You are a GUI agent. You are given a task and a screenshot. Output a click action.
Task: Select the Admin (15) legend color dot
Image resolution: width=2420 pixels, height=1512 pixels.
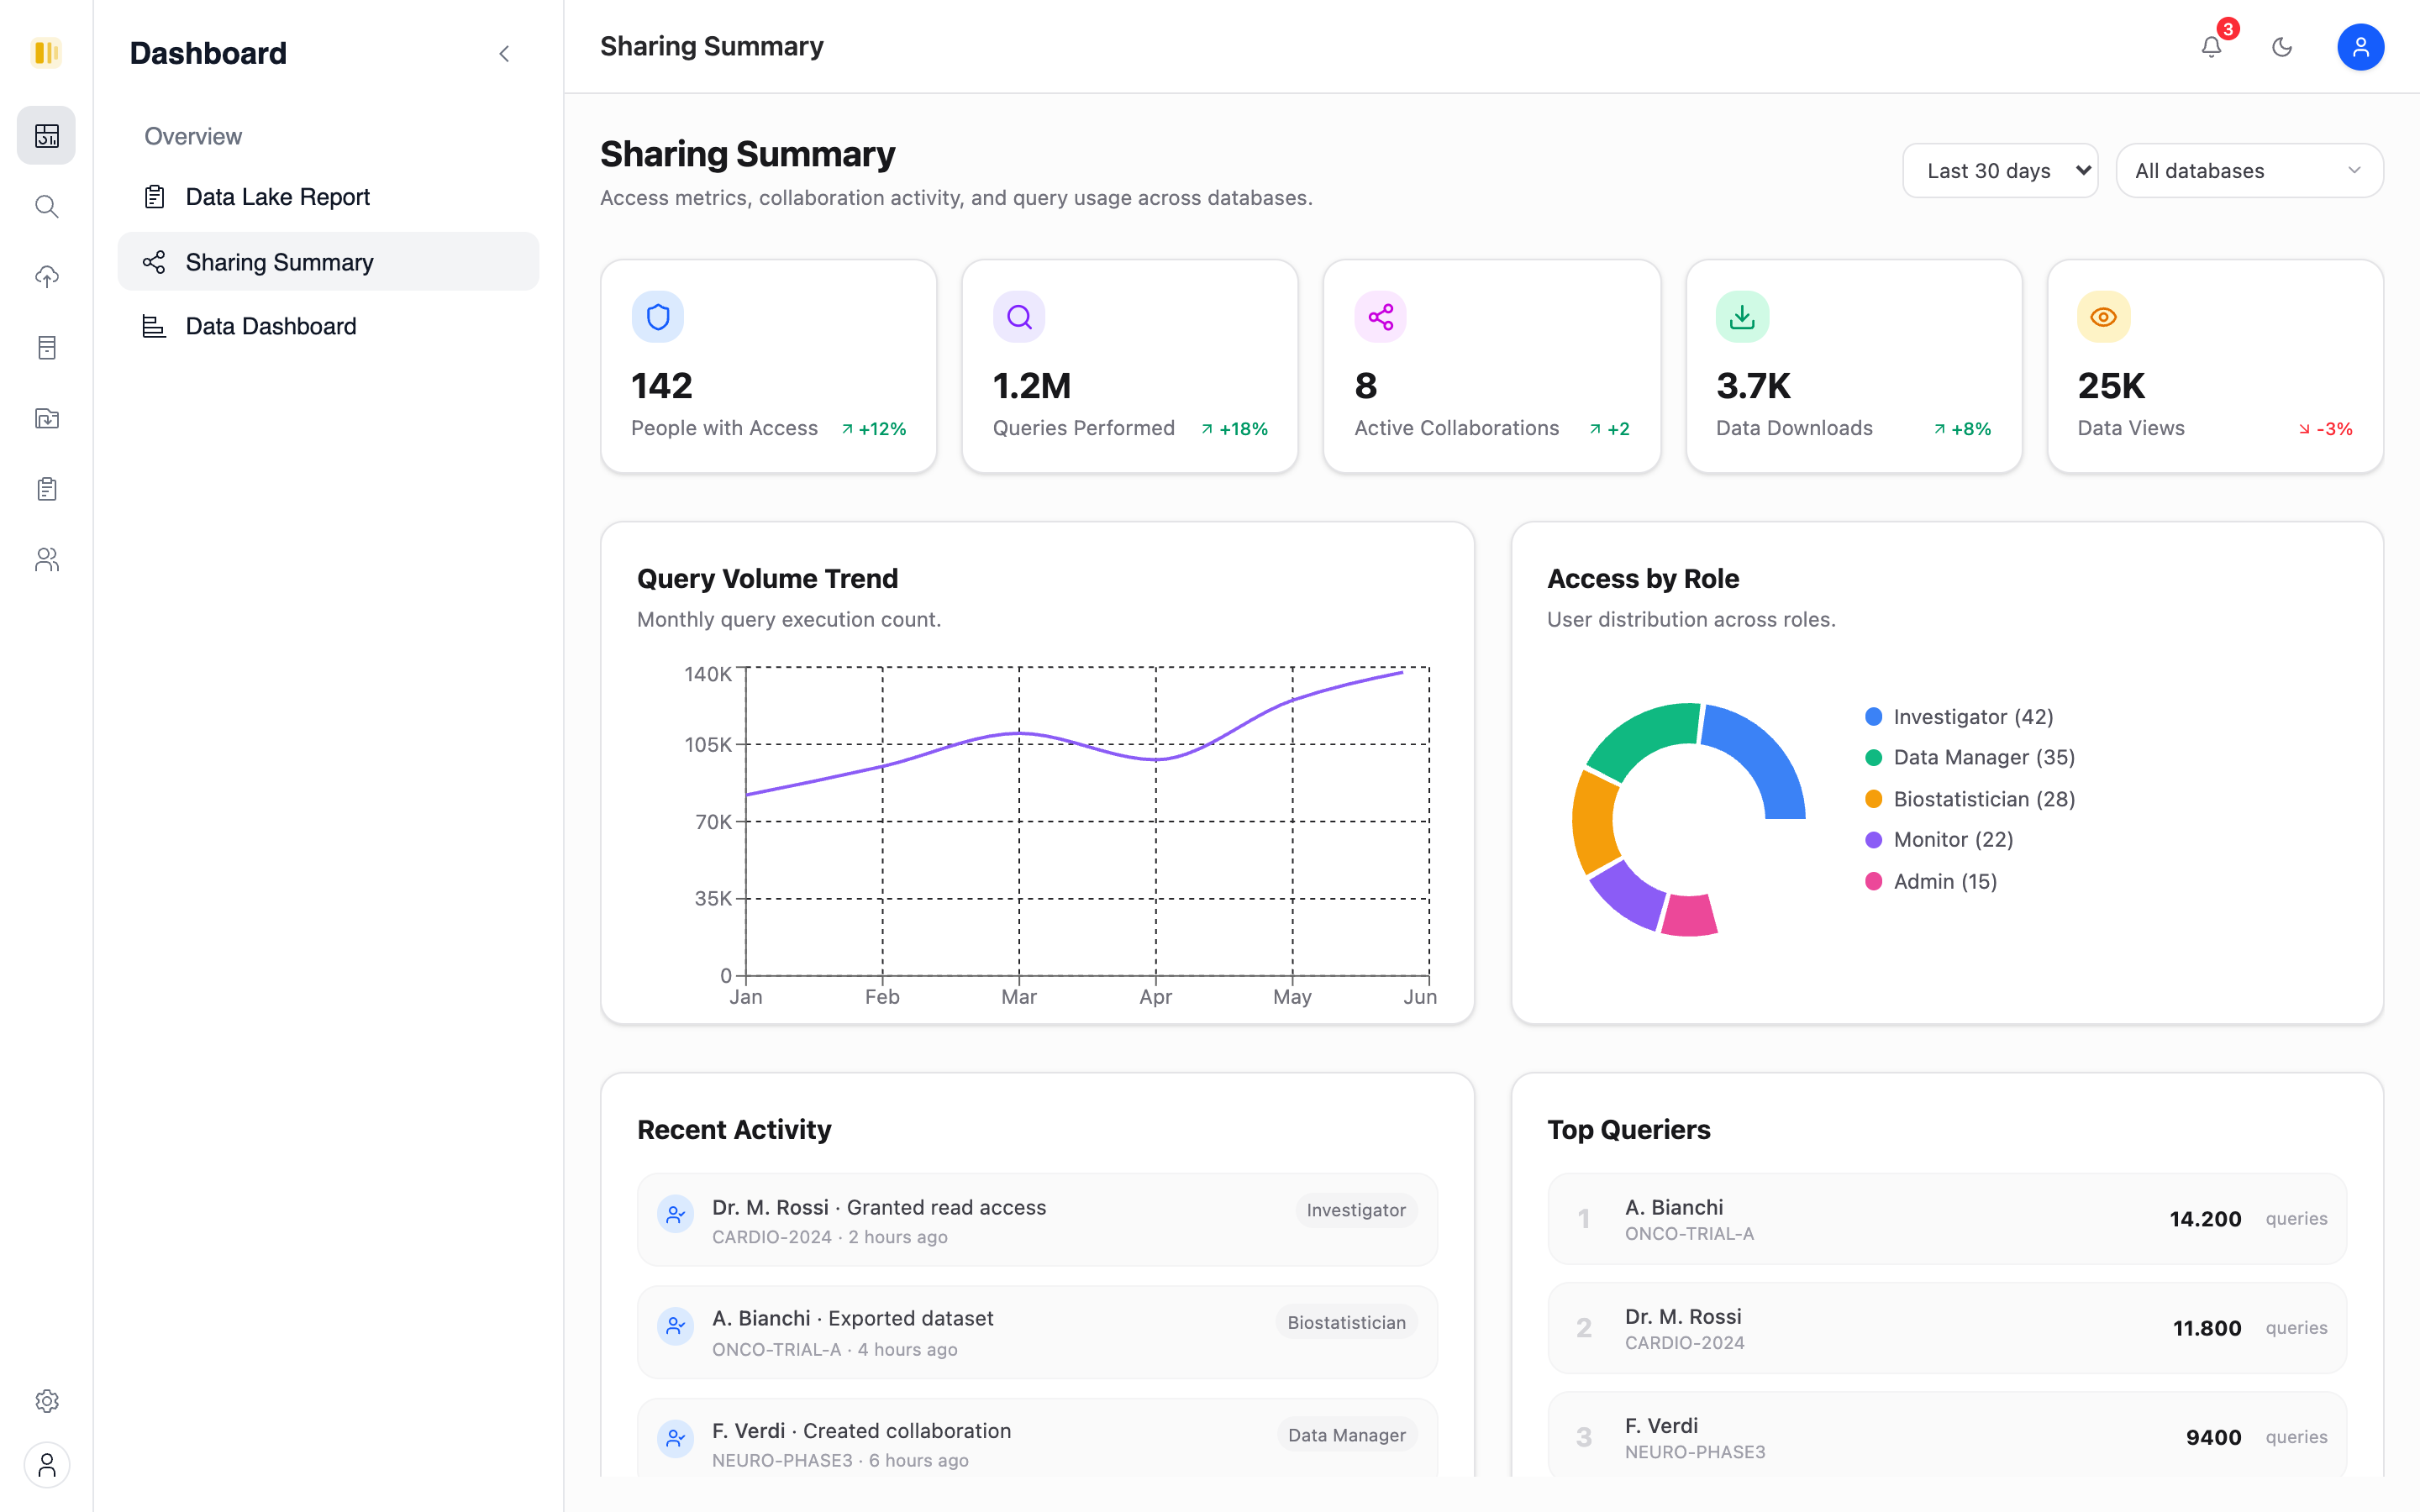click(1873, 881)
